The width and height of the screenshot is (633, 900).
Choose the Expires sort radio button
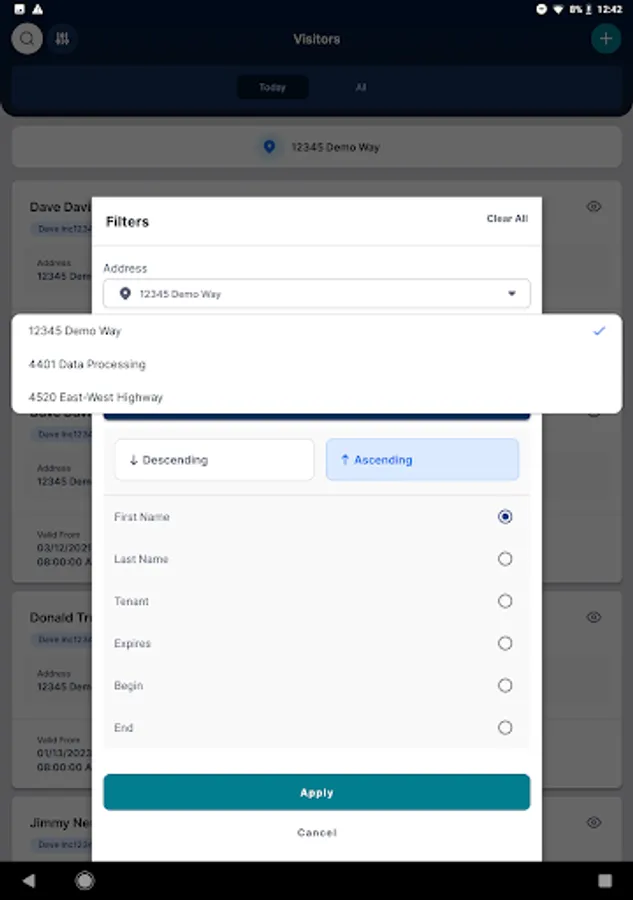(505, 643)
